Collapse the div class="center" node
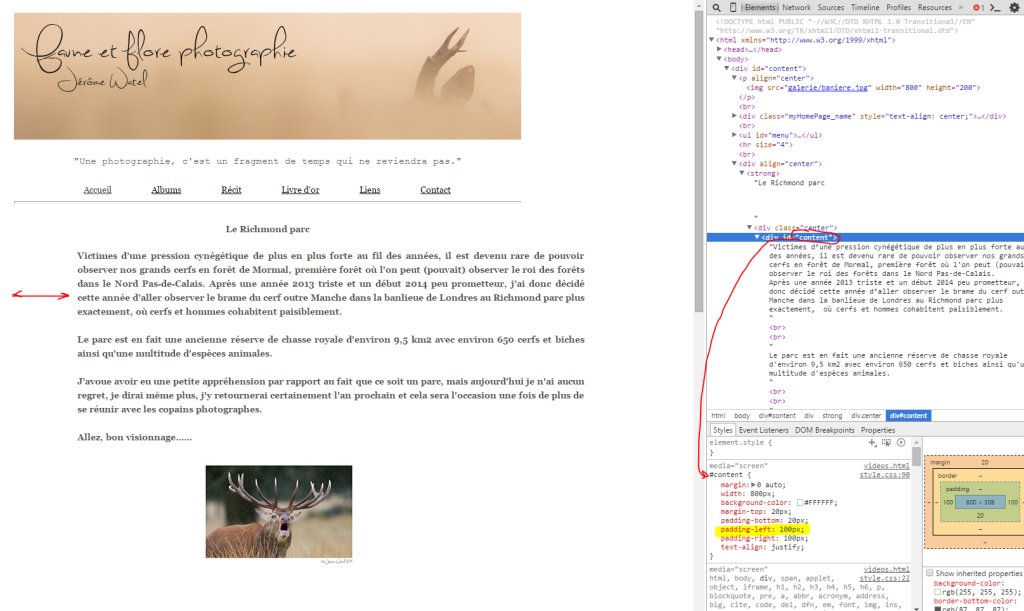This screenshot has height=611, width=1024. pos(750,228)
